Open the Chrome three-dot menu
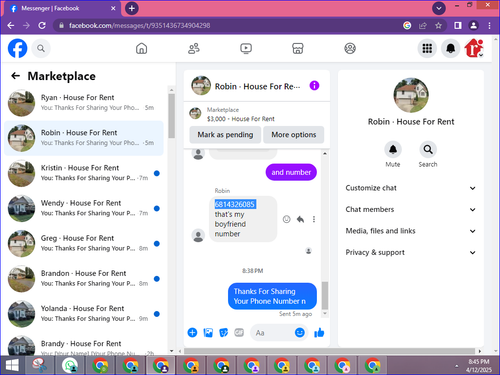 [x=489, y=26]
